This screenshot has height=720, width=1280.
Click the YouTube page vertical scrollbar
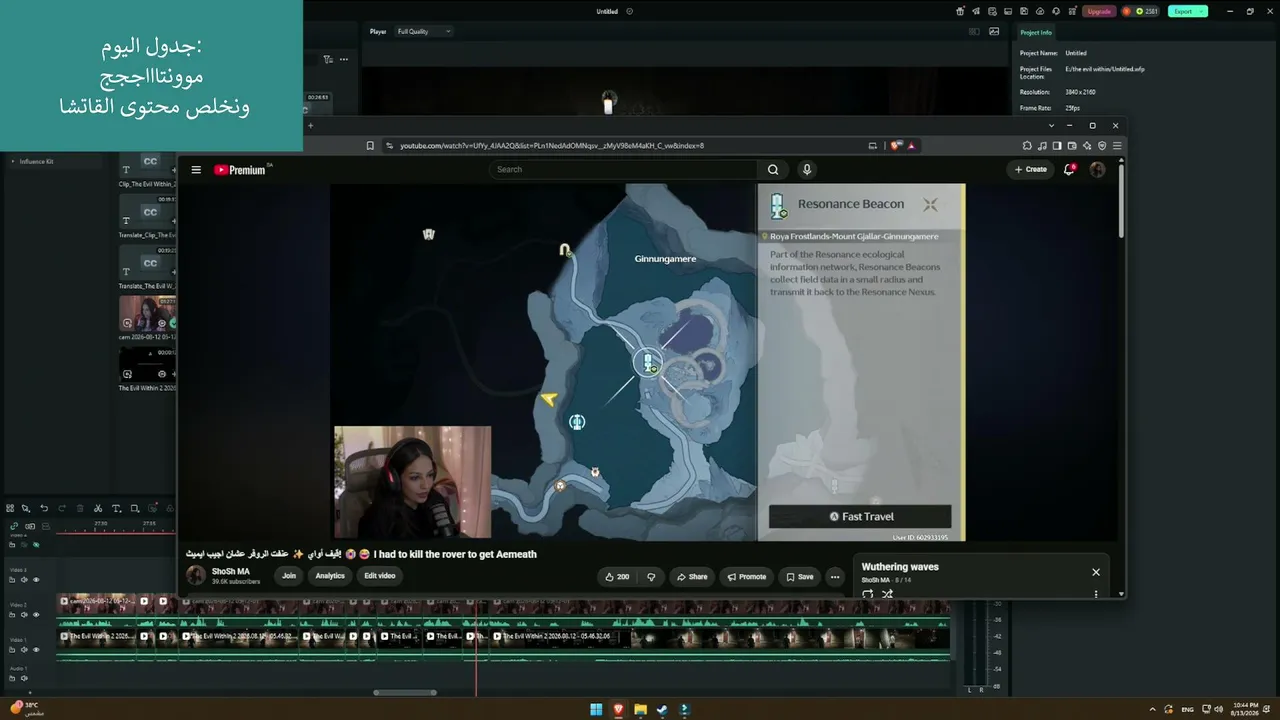1121,200
